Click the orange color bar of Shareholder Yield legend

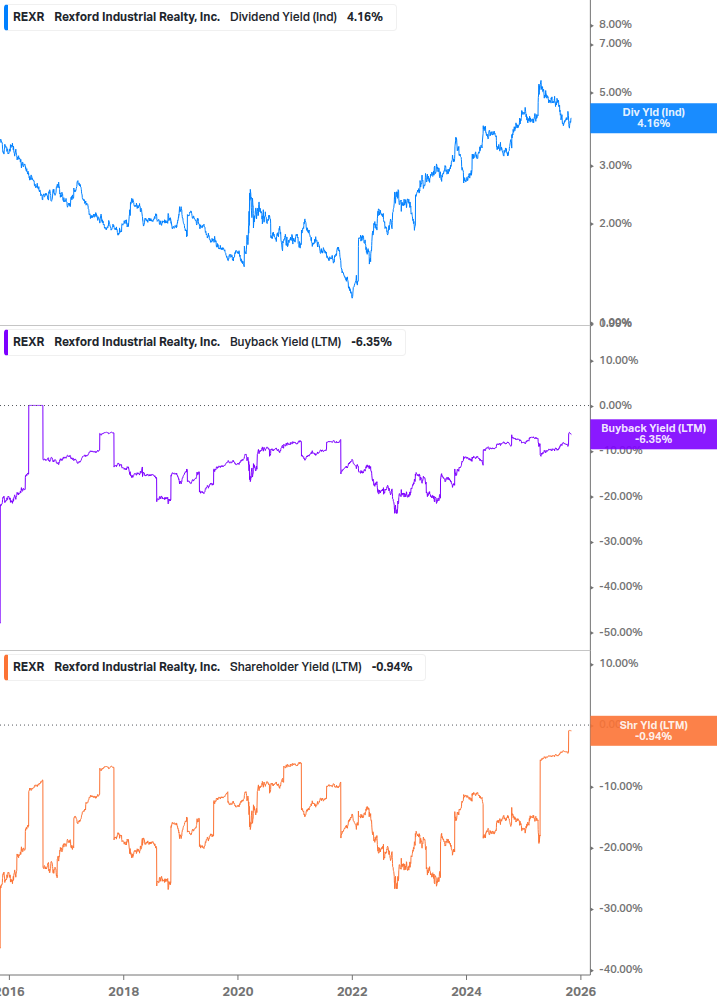[x=6, y=667]
